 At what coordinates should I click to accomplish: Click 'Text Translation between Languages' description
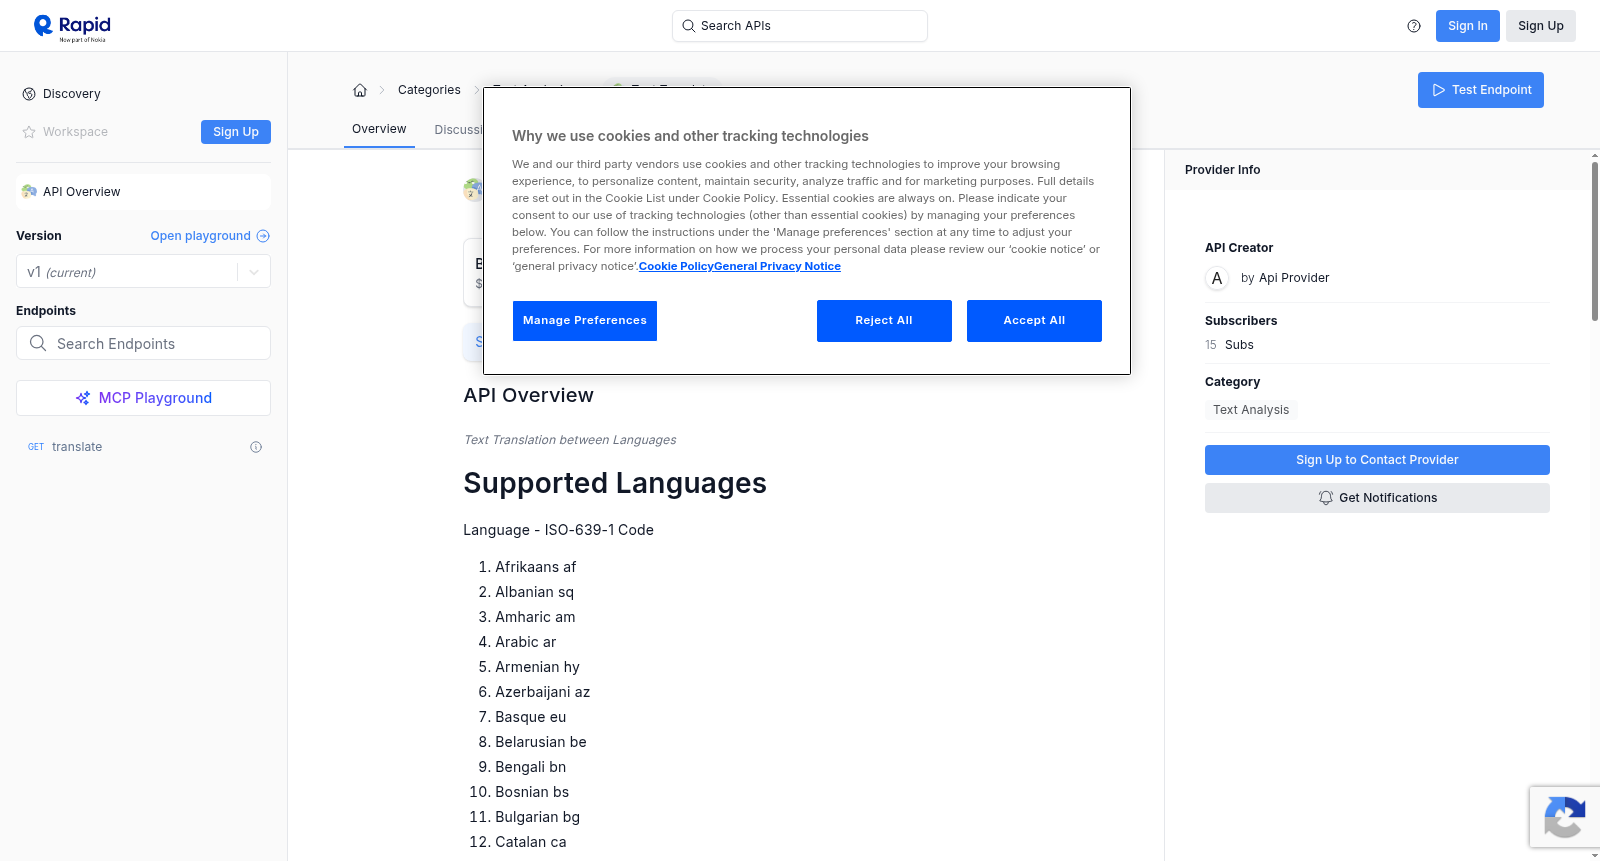pyautogui.click(x=570, y=440)
